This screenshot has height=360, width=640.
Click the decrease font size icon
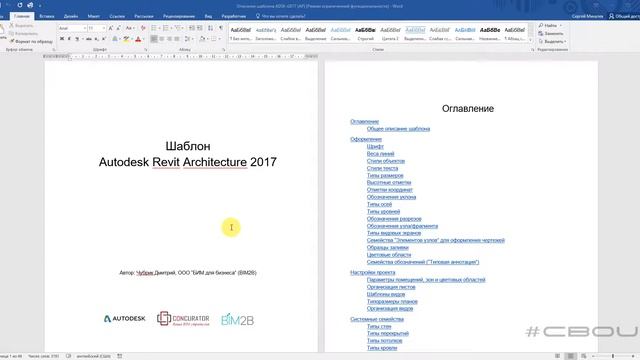(x=118, y=28)
